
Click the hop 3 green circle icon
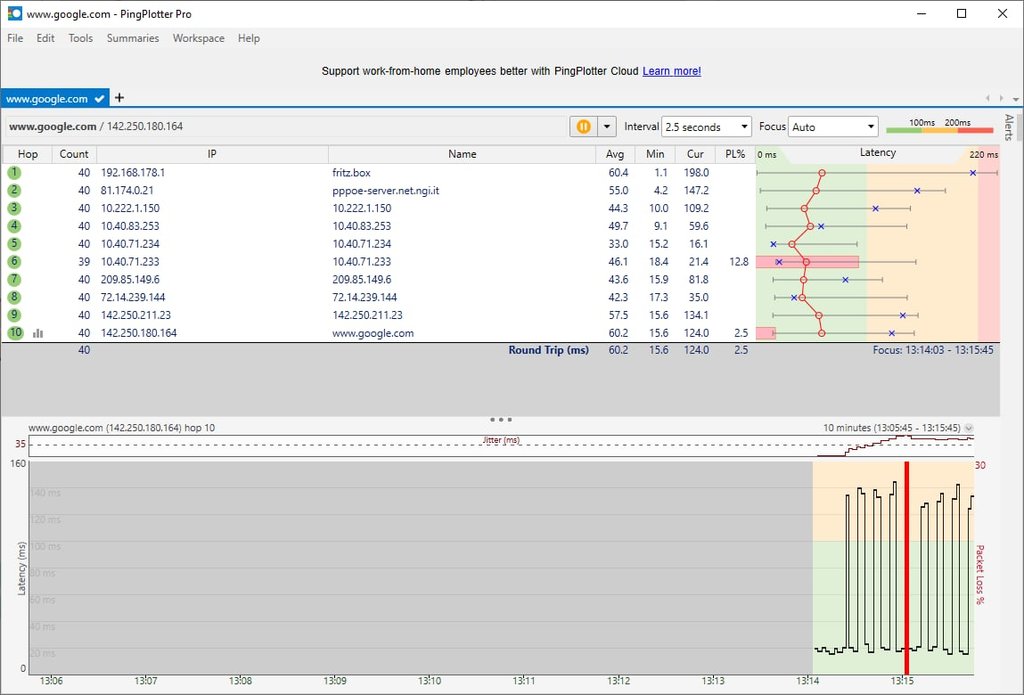[x=14, y=208]
